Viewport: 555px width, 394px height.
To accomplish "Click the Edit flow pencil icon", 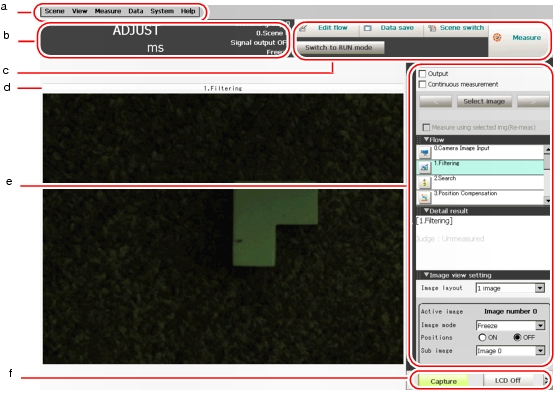I will pos(303,29).
